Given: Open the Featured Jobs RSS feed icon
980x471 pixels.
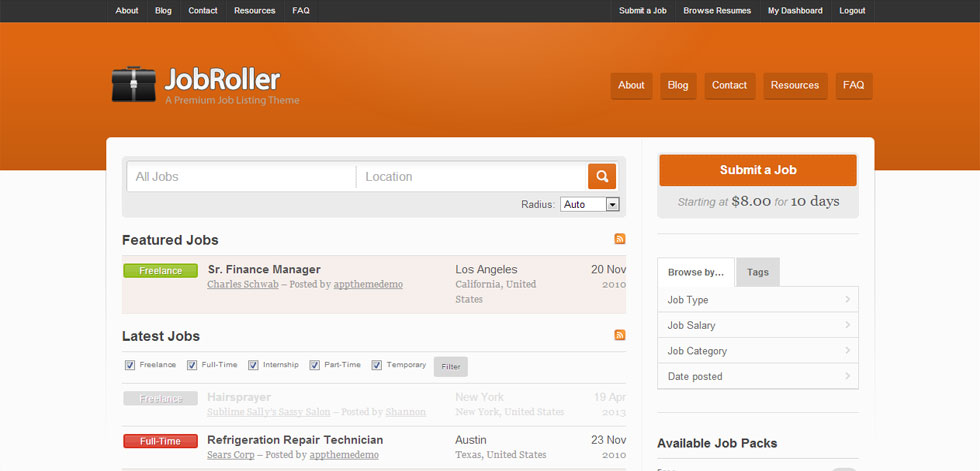Looking at the screenshot, I should pyautogui.click(x=620, y=239).
